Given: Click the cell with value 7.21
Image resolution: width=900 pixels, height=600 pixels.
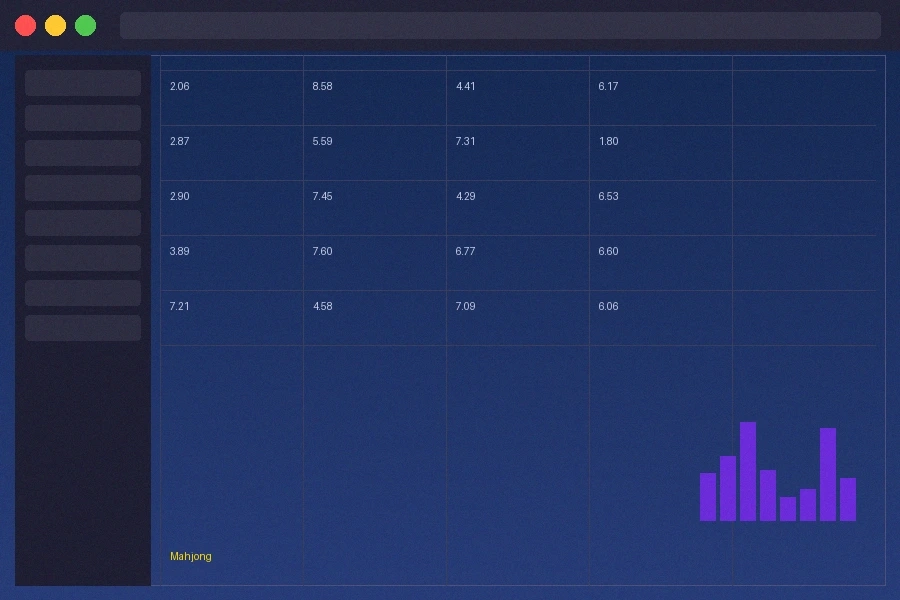Looking at the screenshot, I should [x=180, y=307].
